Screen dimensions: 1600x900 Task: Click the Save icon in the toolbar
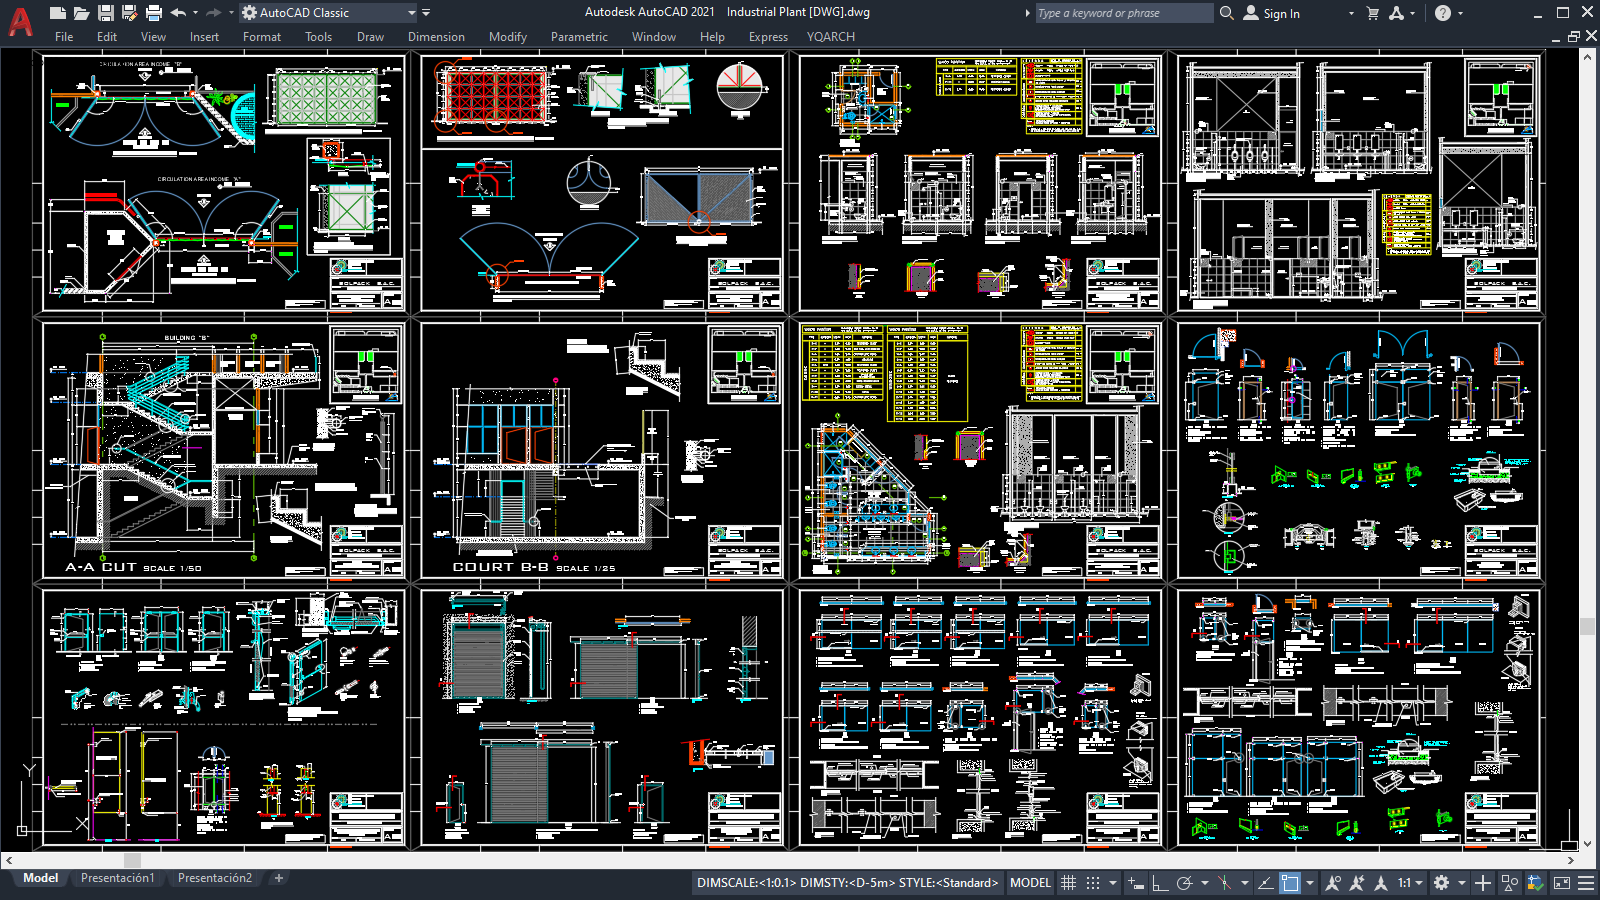tap(105, 12)
